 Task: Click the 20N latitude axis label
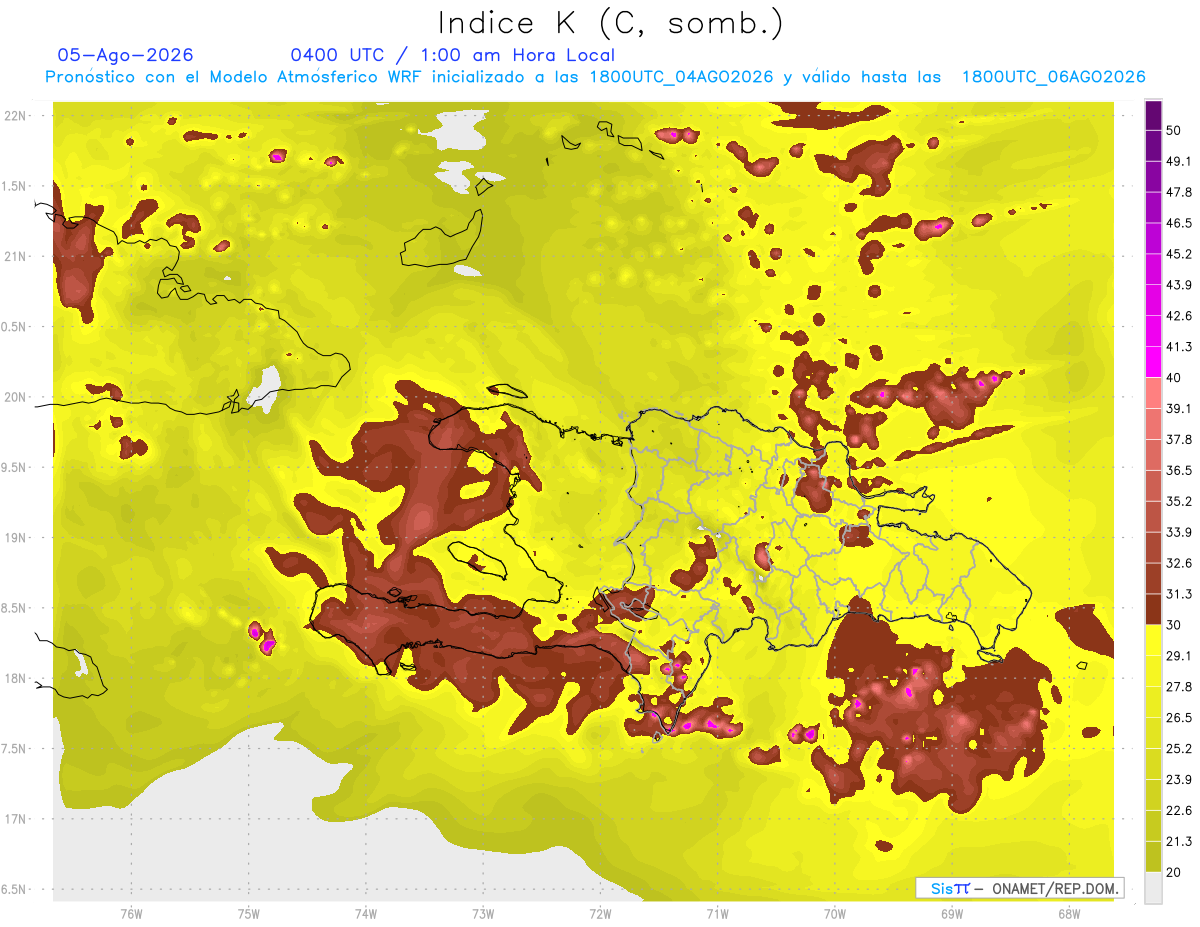(17, 397)
